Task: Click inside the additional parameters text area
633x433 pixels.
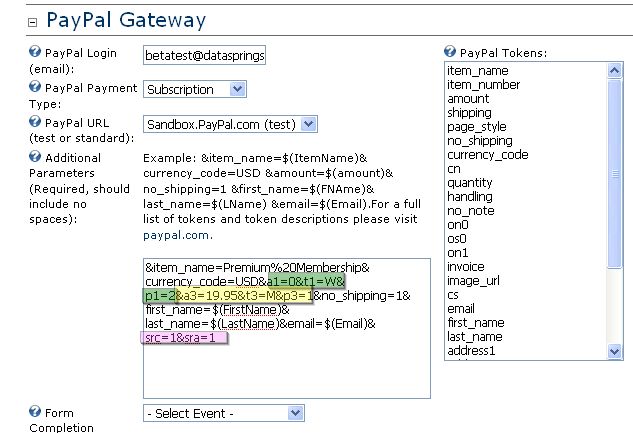Action: pos(287,328)
